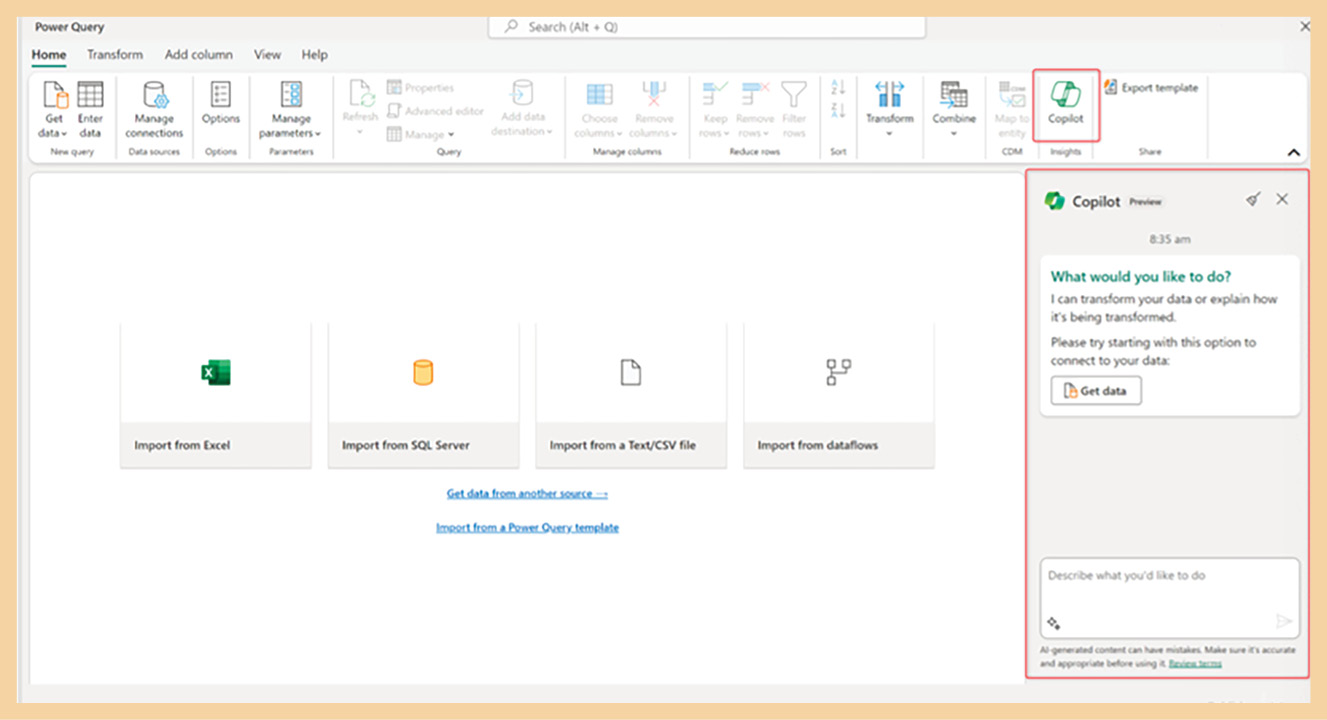This screenshot has width=1327, height=720.
Task: Open the Add column tab
Action: click(x=198, y=55)
